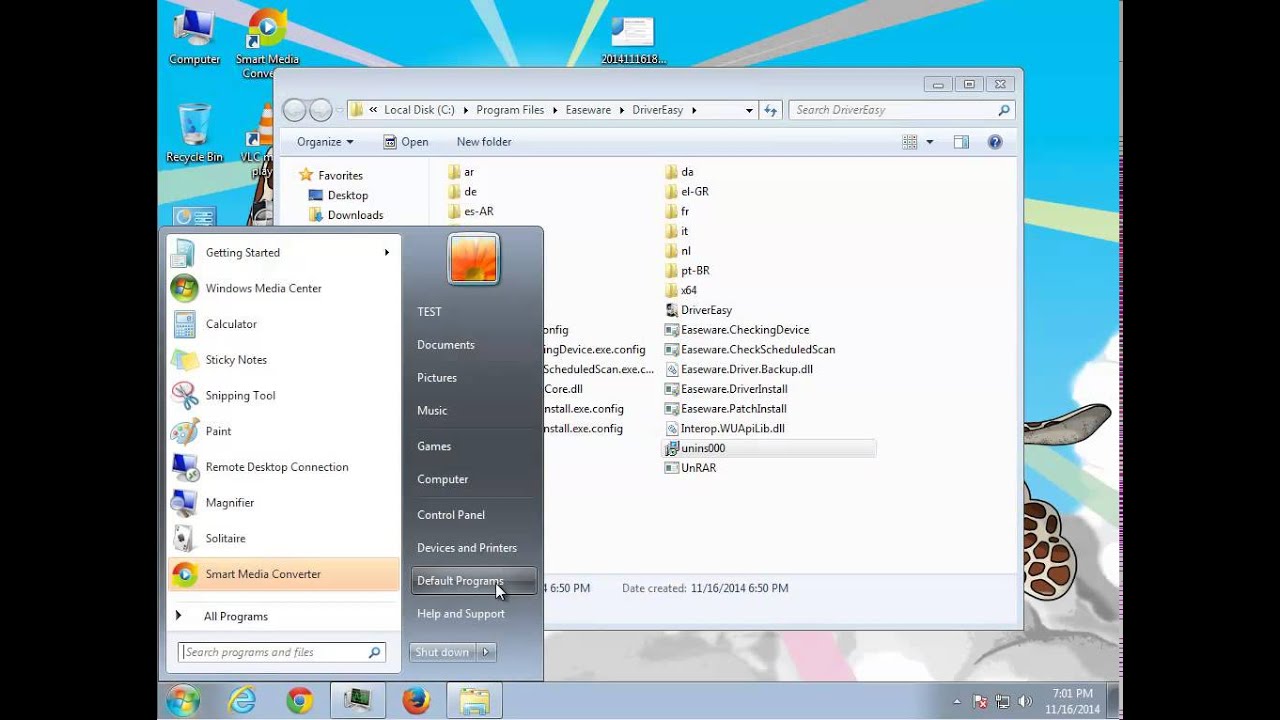Select Default Programs

click(x=473, y=581)
